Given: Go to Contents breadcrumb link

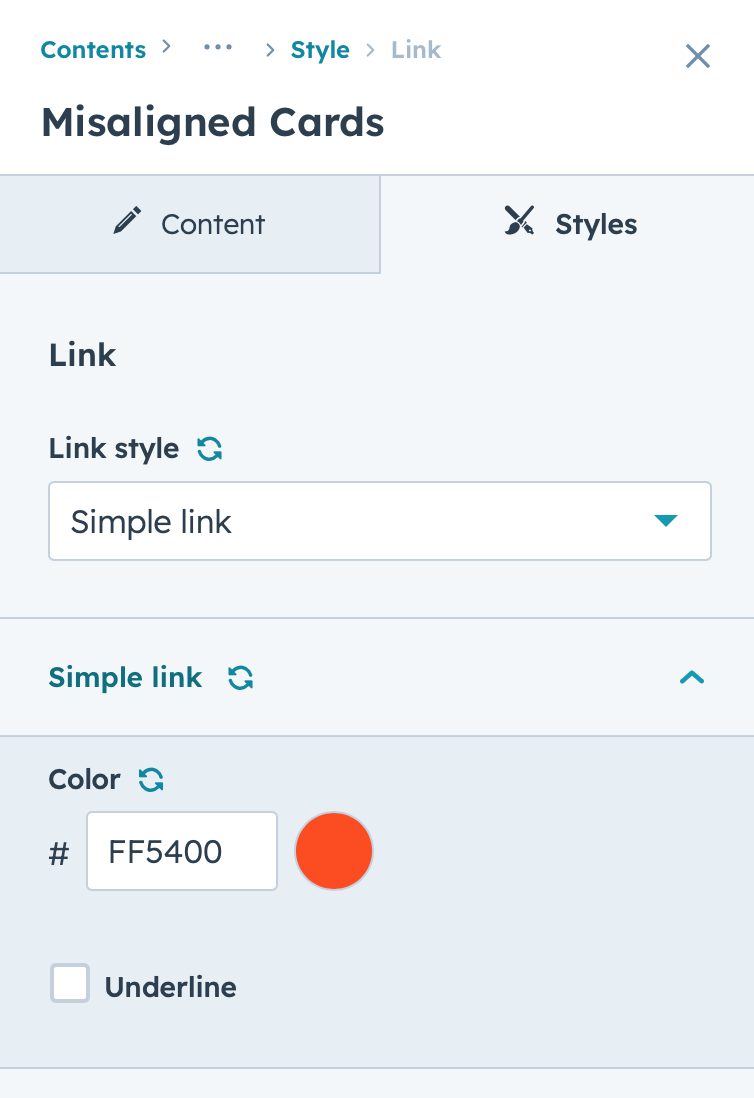Looking at the screenshot, I should [x=93, y=50].
